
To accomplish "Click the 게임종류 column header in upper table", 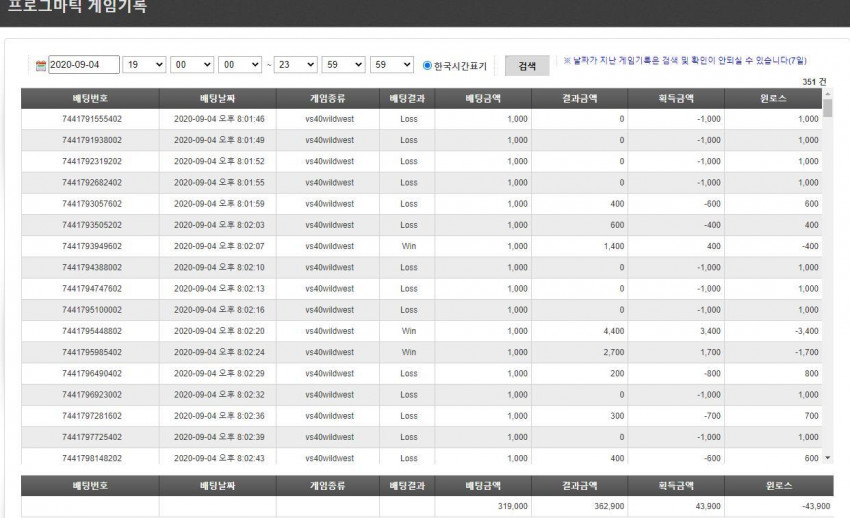I will 327,99.
